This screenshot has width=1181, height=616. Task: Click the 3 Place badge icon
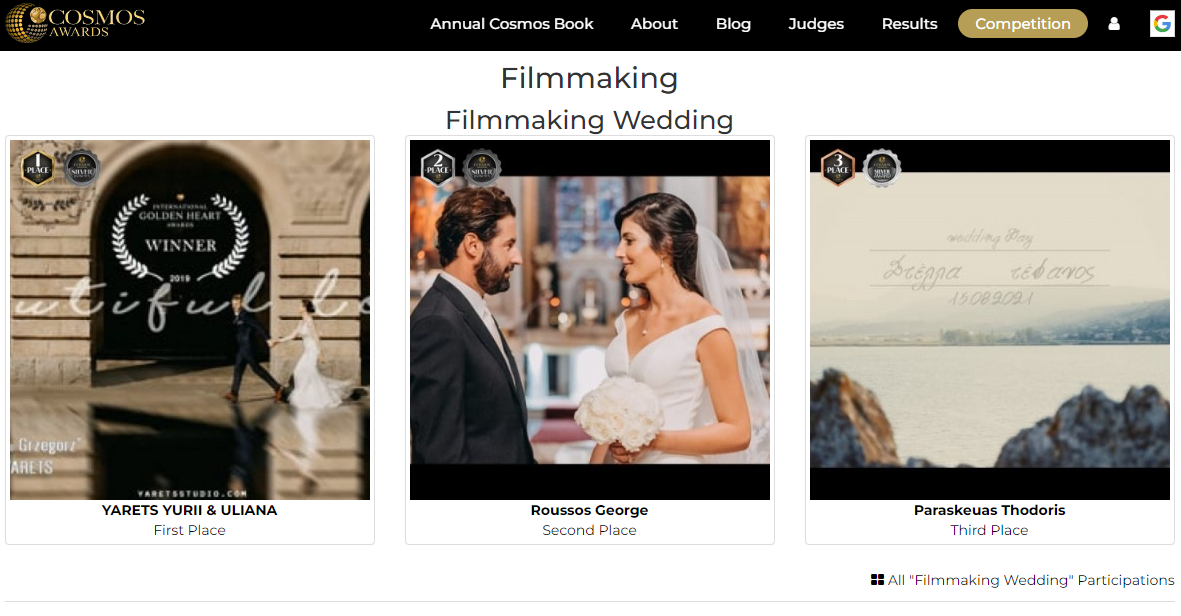[837, 167]
